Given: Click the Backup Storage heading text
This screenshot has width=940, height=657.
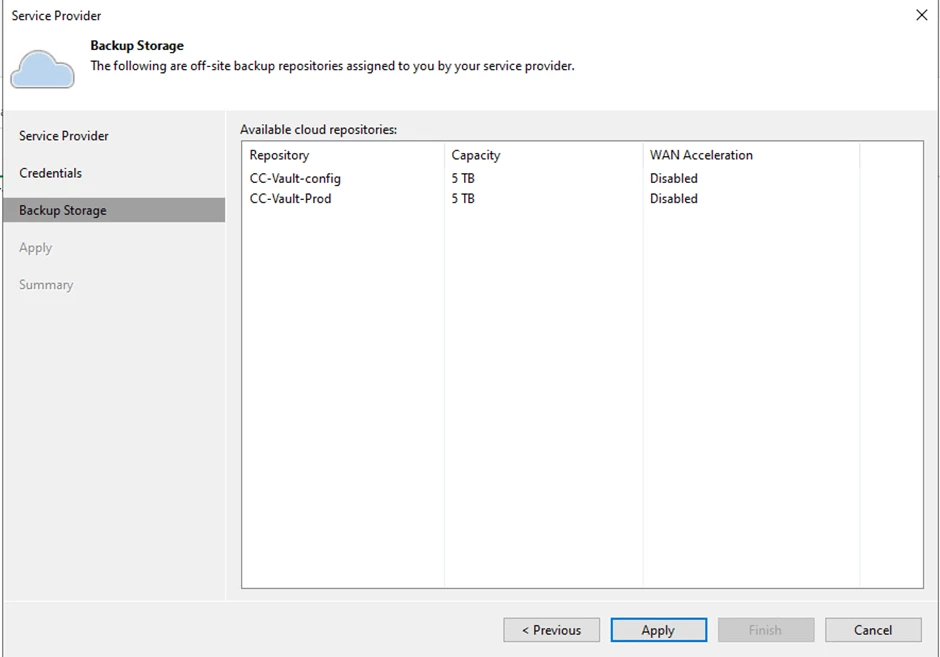Looking at the screenshot, I should click(137, 46).
